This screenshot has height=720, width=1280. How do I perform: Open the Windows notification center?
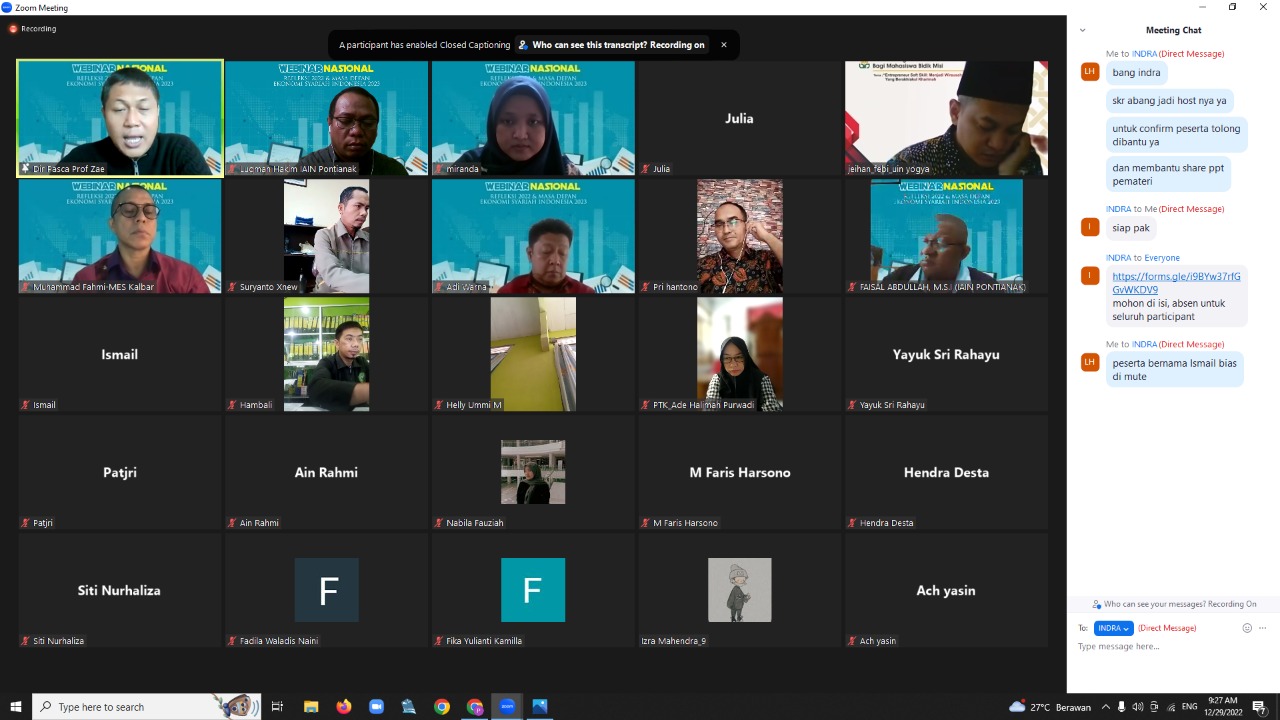click(1259, 707)
